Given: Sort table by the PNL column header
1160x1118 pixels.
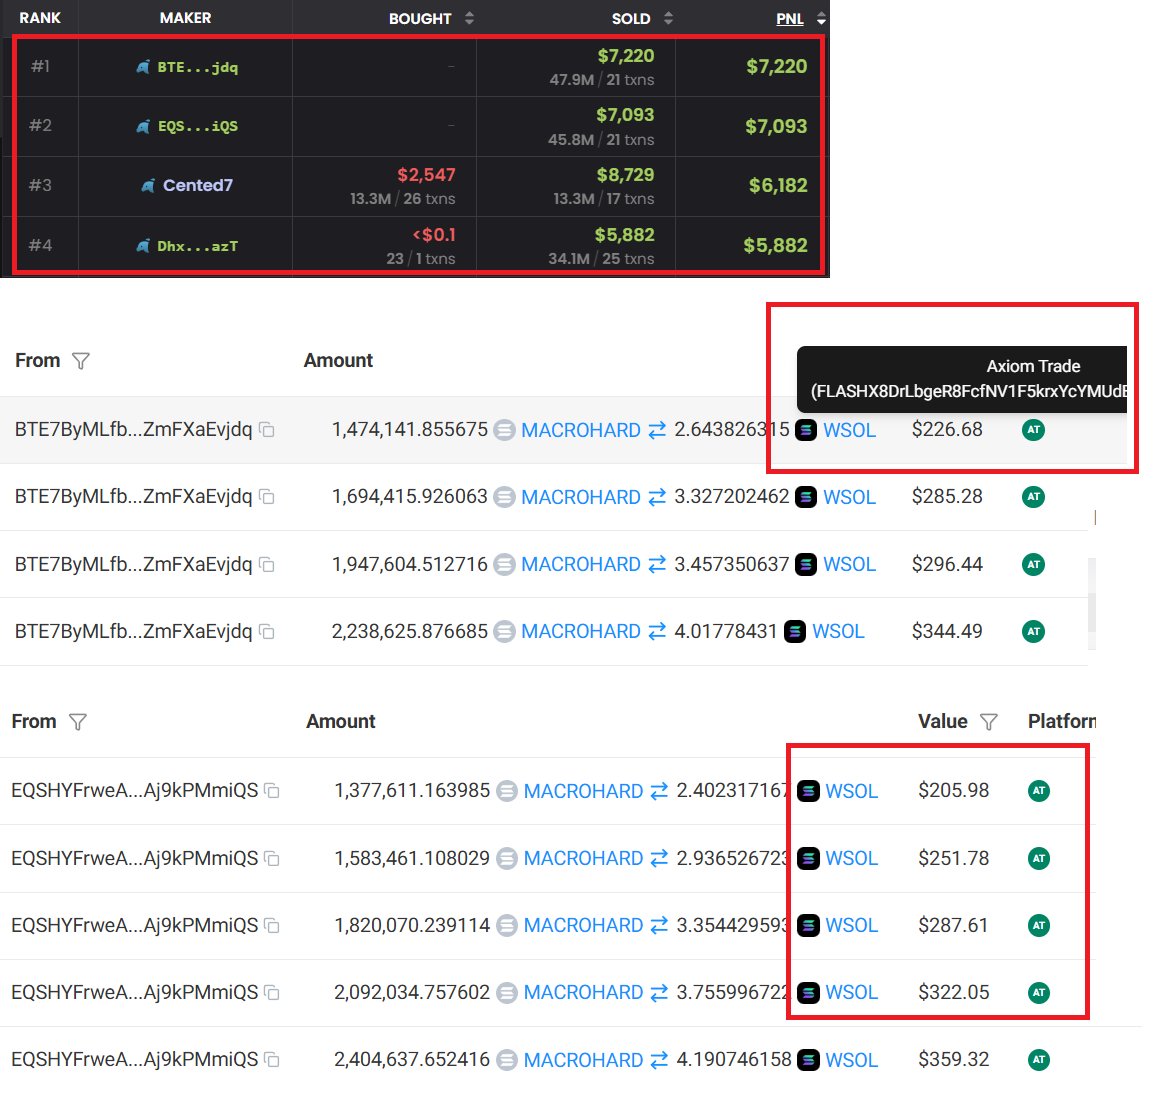Looking at the screenshot, I should coord(790,18).
